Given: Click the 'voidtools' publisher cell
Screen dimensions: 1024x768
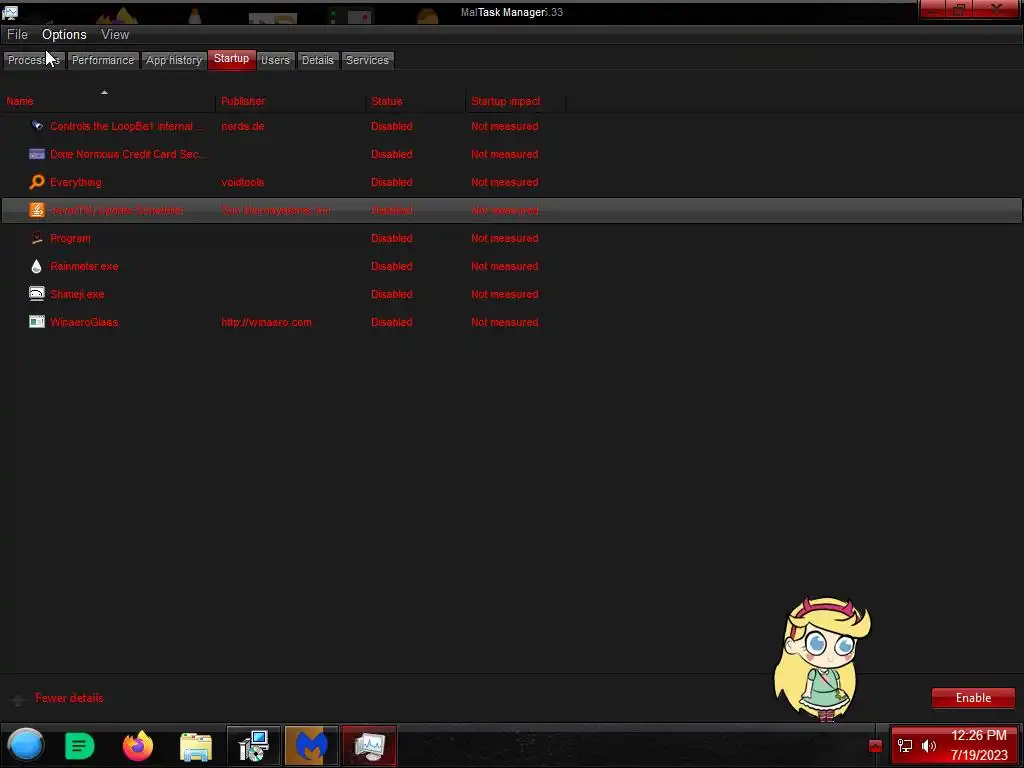Looking at the screenshot, I should tap(243, 182).
